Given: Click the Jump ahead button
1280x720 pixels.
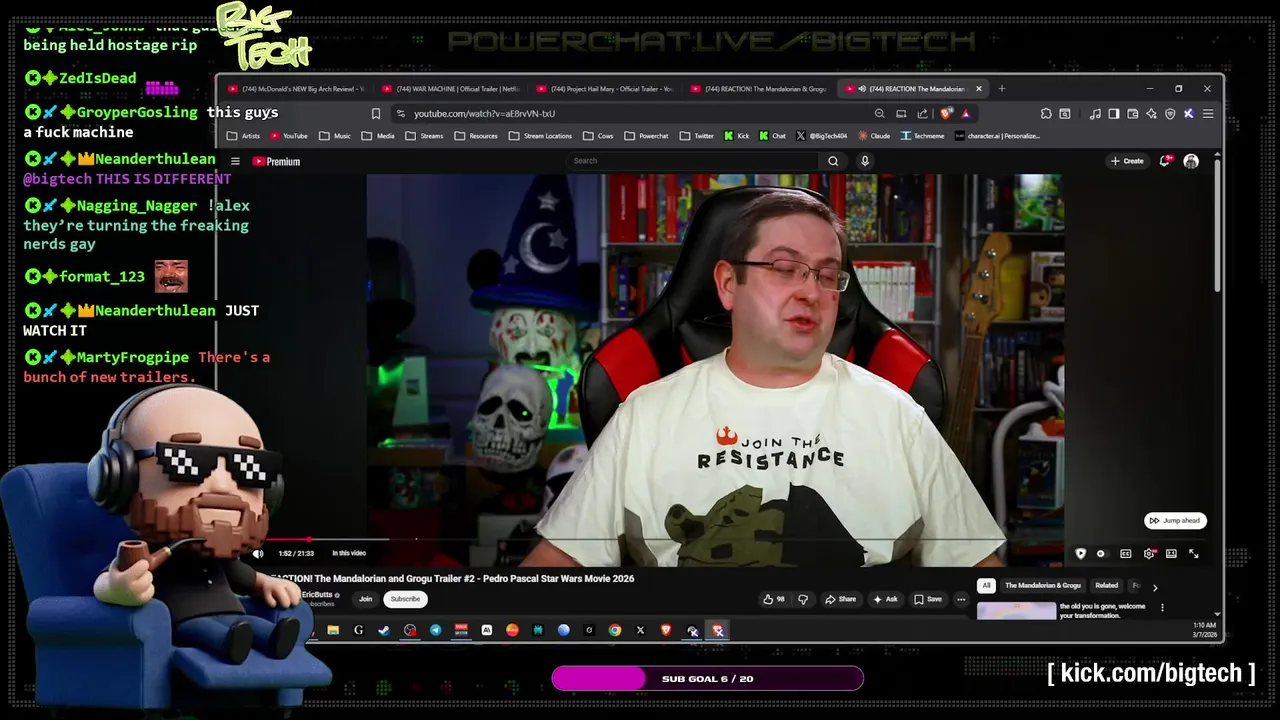Looking at the screenshot, I should coord(1175,520).
